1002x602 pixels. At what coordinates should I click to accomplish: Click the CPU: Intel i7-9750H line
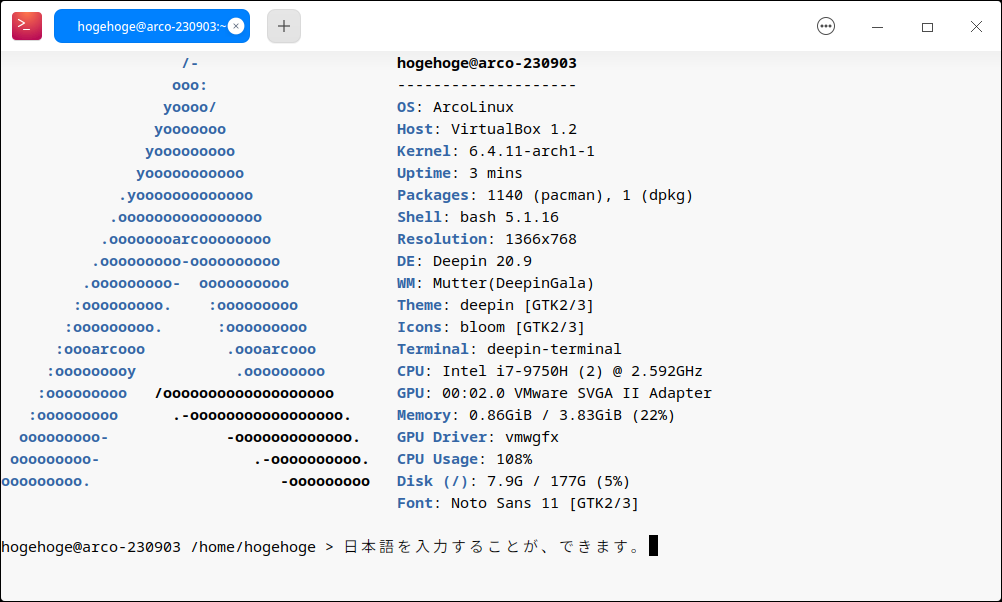pyautogui.click(x=550, y=371)
